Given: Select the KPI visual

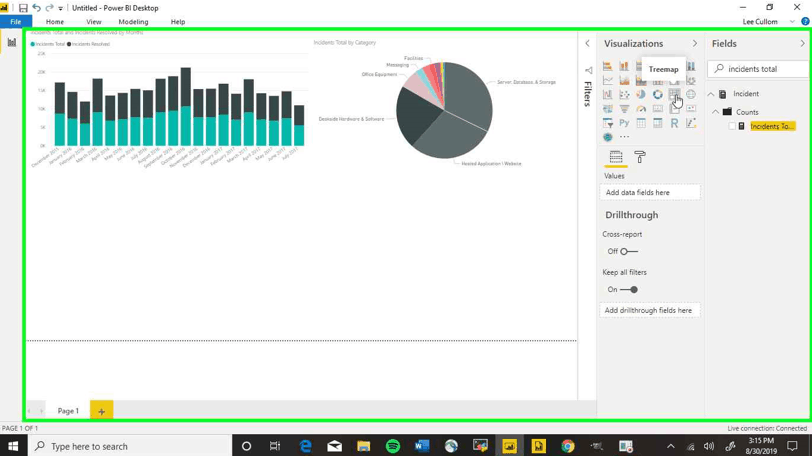Looking at the screenshot, I should (x=691, y=109).
